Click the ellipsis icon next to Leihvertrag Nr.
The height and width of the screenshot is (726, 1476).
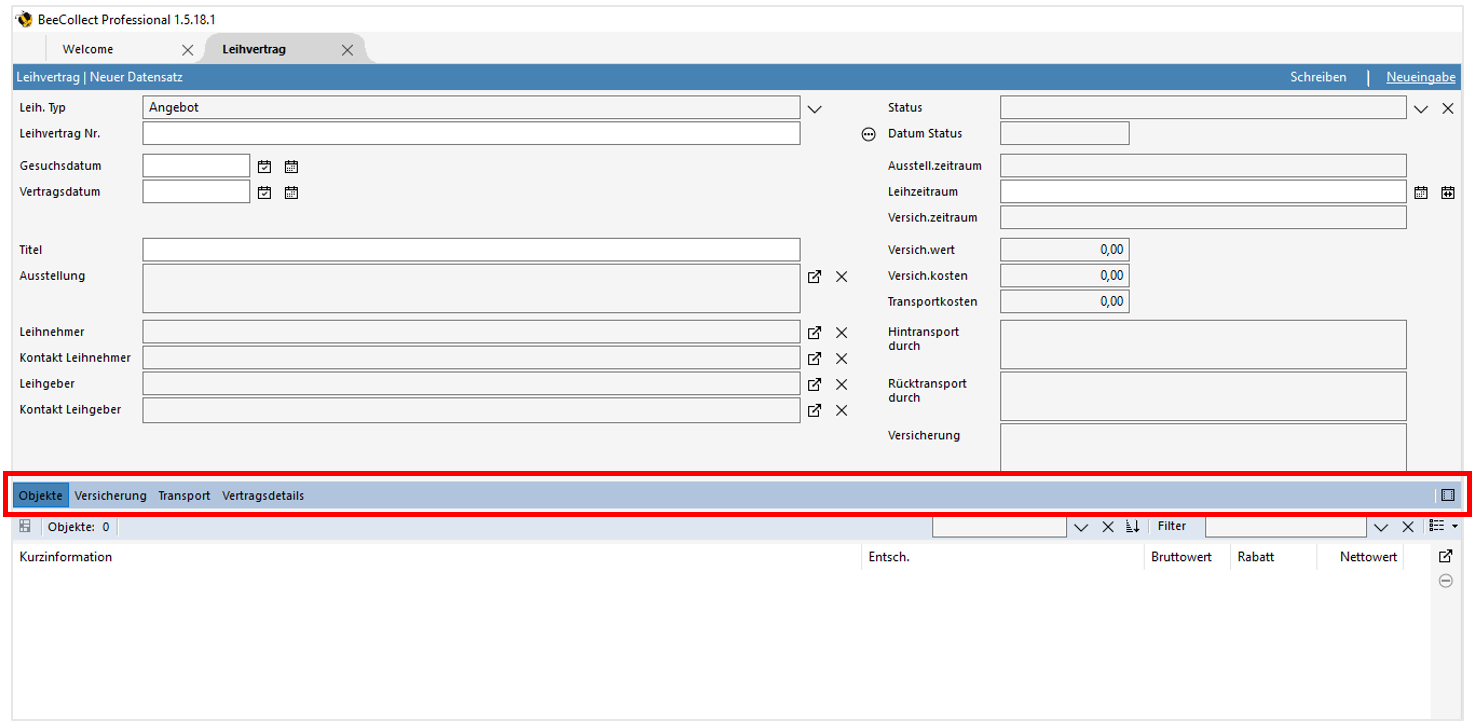[868, 133]
